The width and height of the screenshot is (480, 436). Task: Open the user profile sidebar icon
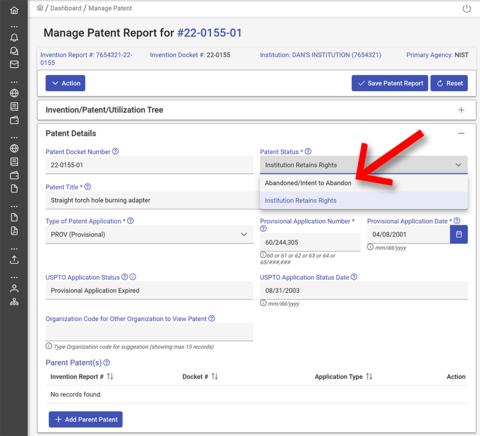point(14,288)
